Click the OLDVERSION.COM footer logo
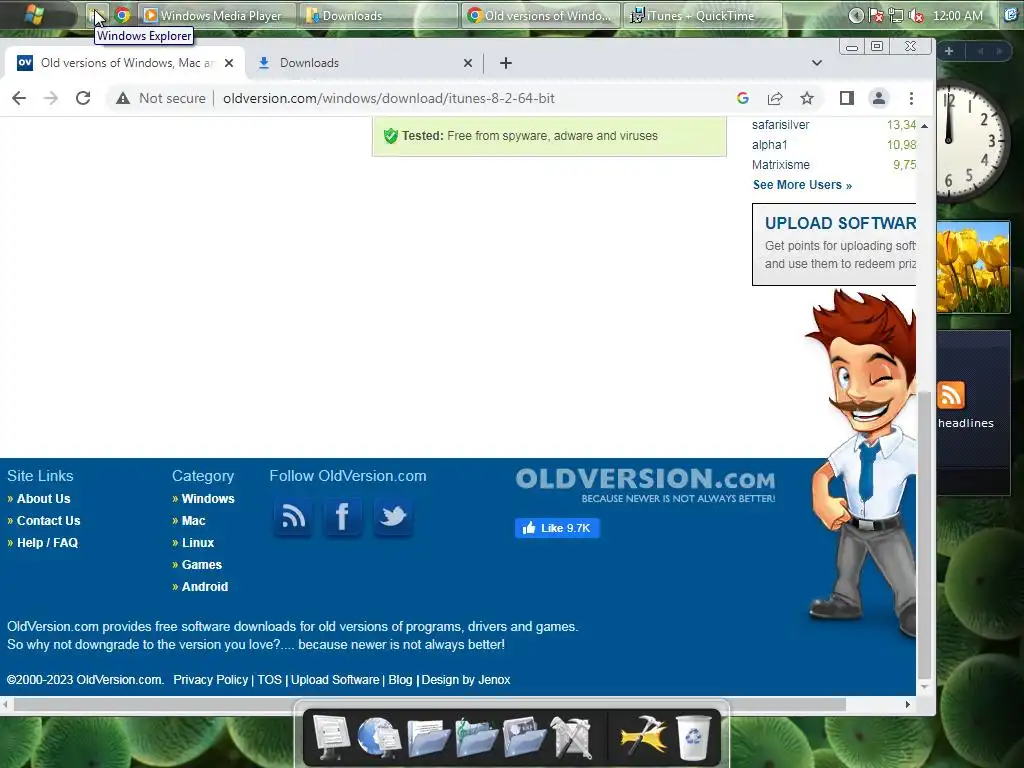 click(645, 485)
